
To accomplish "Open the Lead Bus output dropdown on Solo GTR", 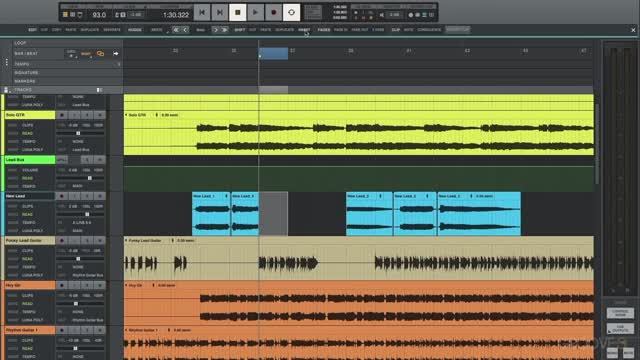I will point(81,150).
